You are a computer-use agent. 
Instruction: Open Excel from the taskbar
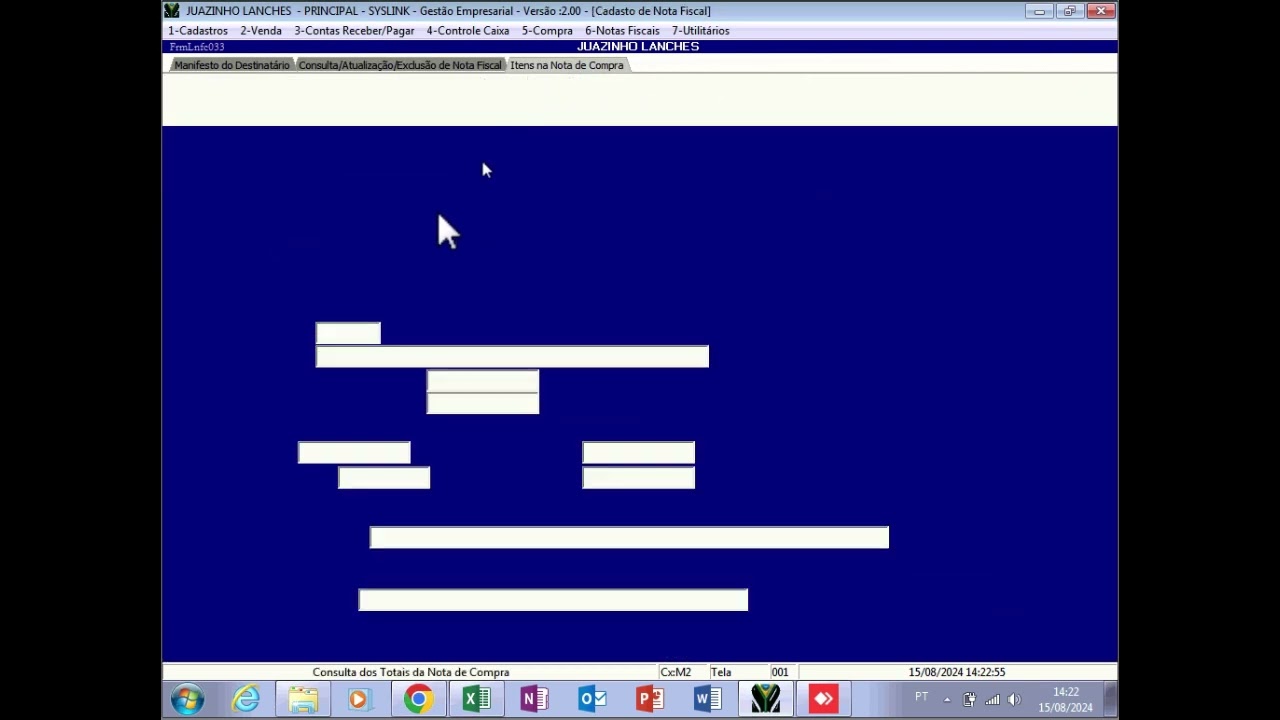(476, 699)
